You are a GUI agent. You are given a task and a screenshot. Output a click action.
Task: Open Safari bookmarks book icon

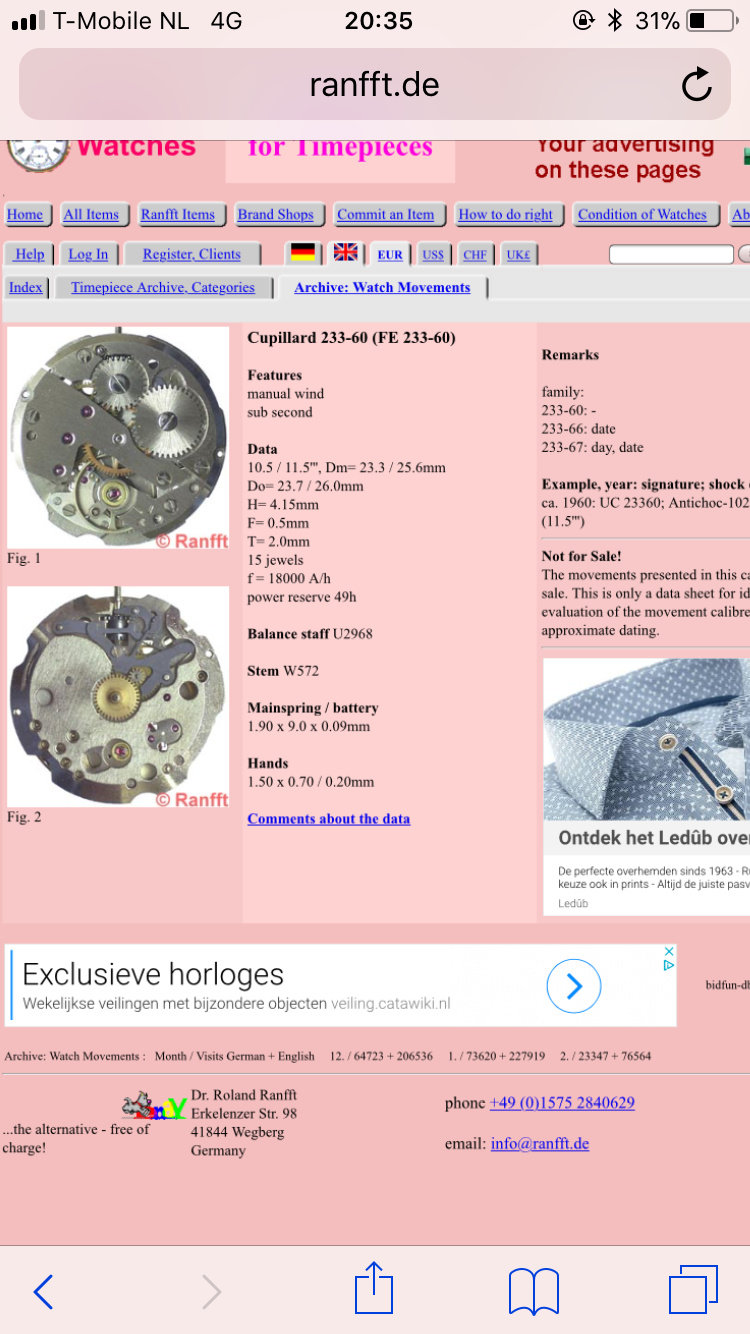click(x=534, y=1291)
